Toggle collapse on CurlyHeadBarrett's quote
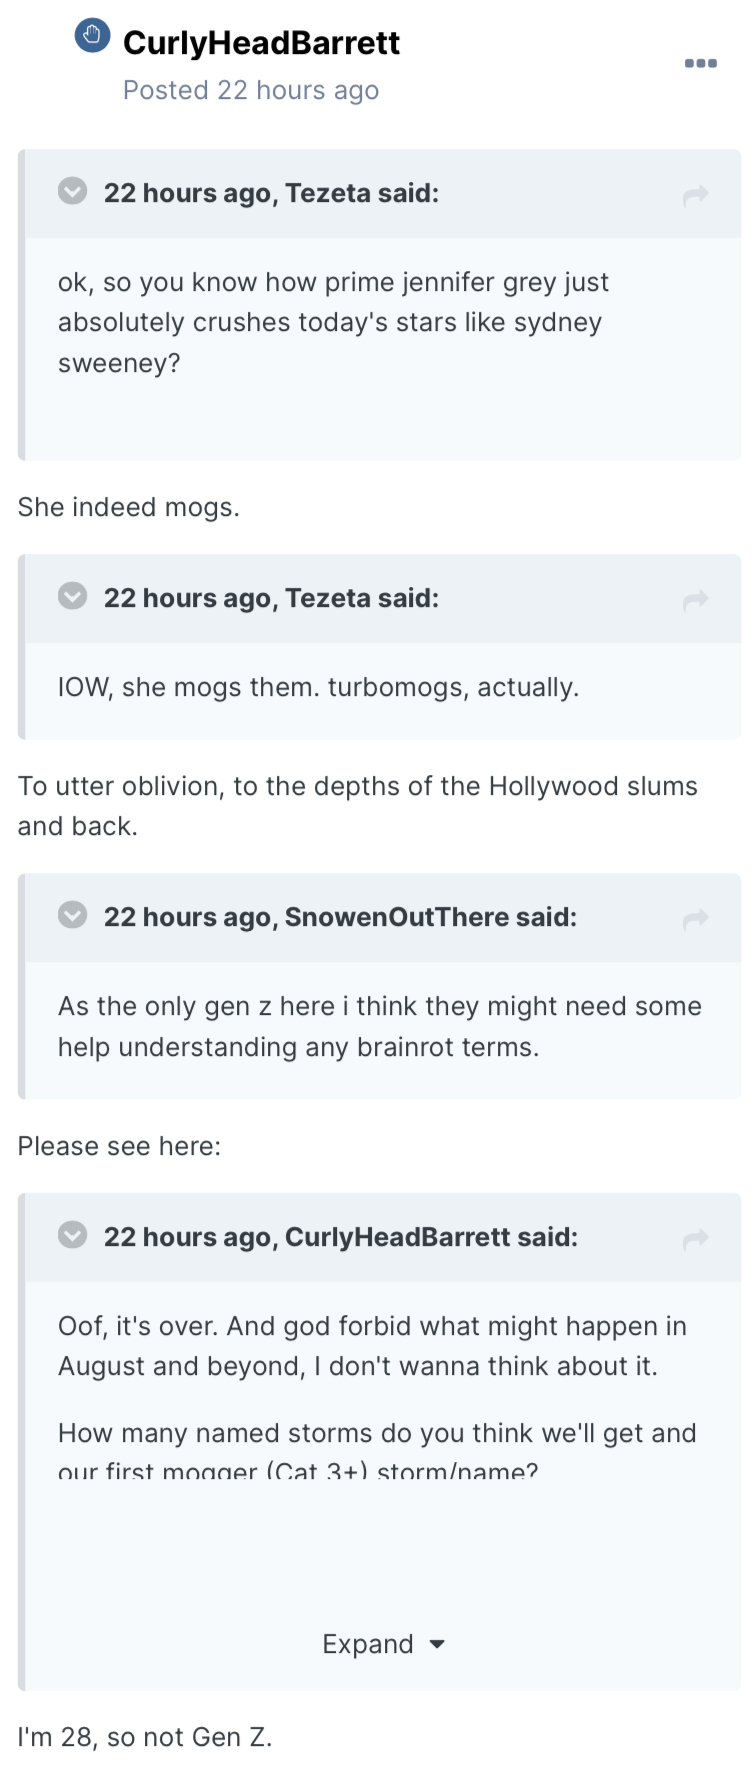Screen dimensions: 754x1792 coord(73,1235)
